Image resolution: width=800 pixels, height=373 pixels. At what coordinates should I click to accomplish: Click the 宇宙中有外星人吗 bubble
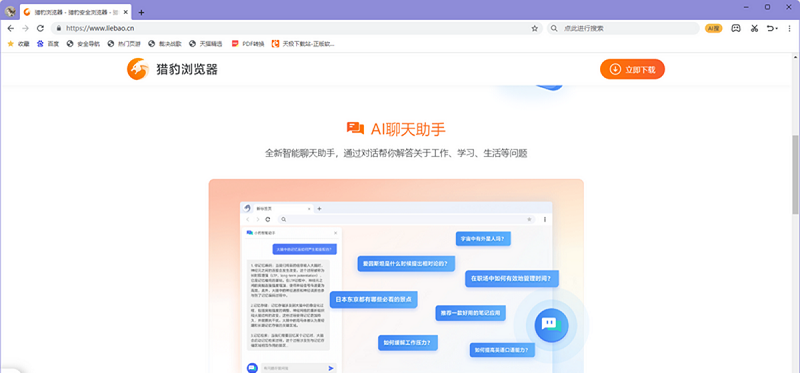click(x=484, y=239)
